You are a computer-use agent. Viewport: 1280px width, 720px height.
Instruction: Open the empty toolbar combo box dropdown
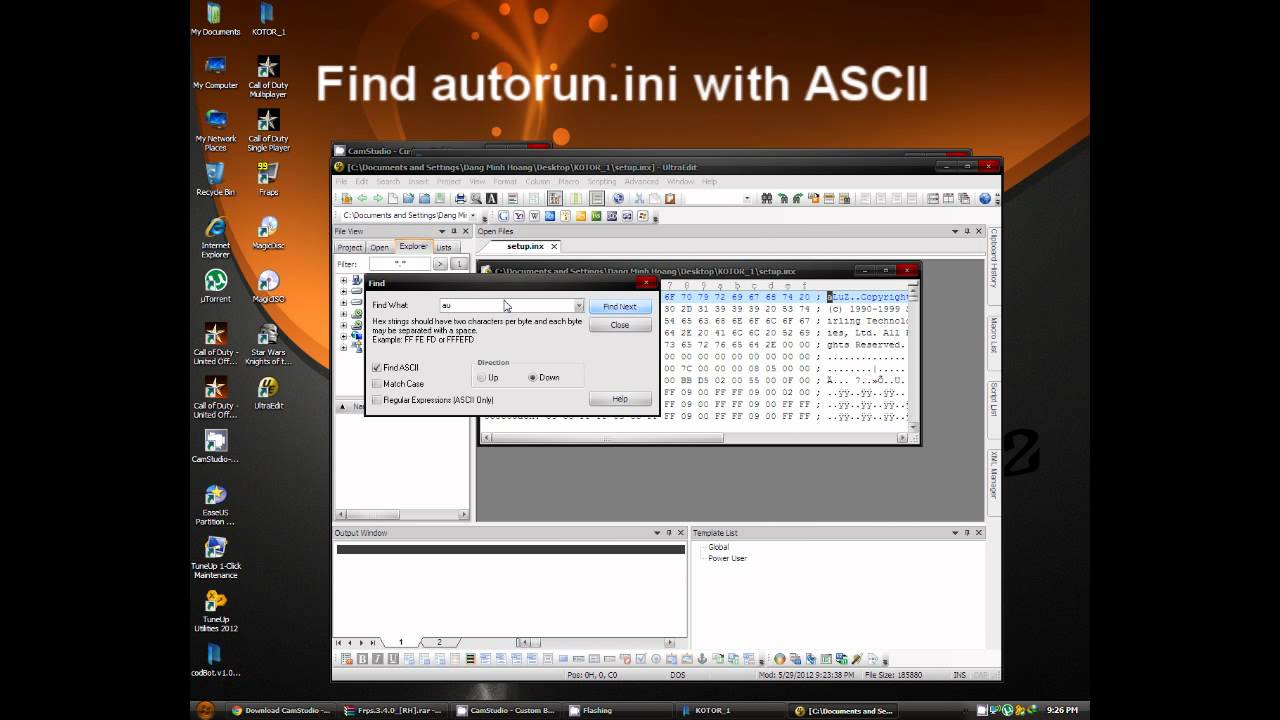(747, 198)
